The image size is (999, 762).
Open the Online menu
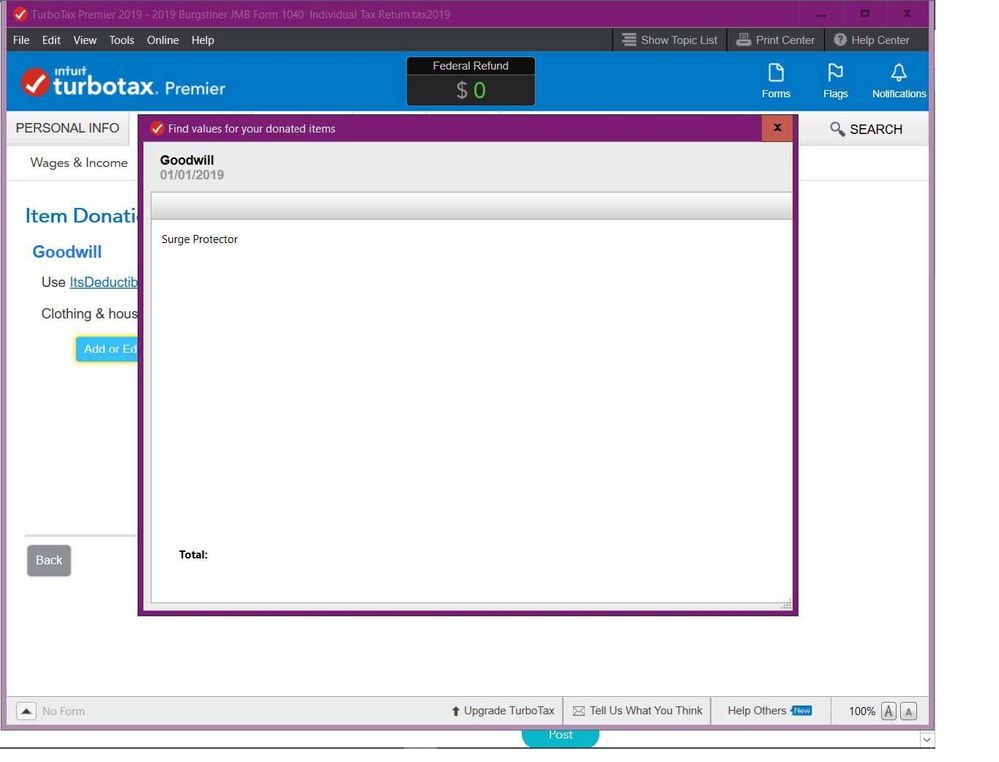tap(162, 40)
